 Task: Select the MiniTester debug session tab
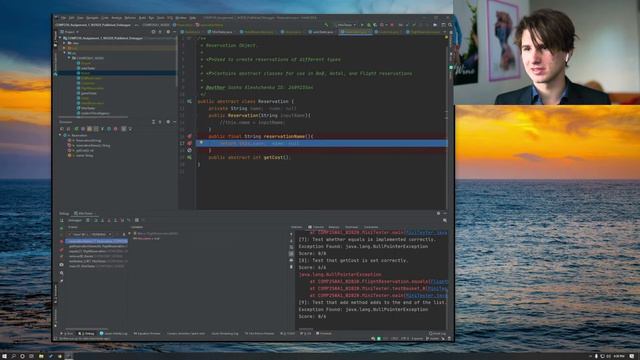85,213
